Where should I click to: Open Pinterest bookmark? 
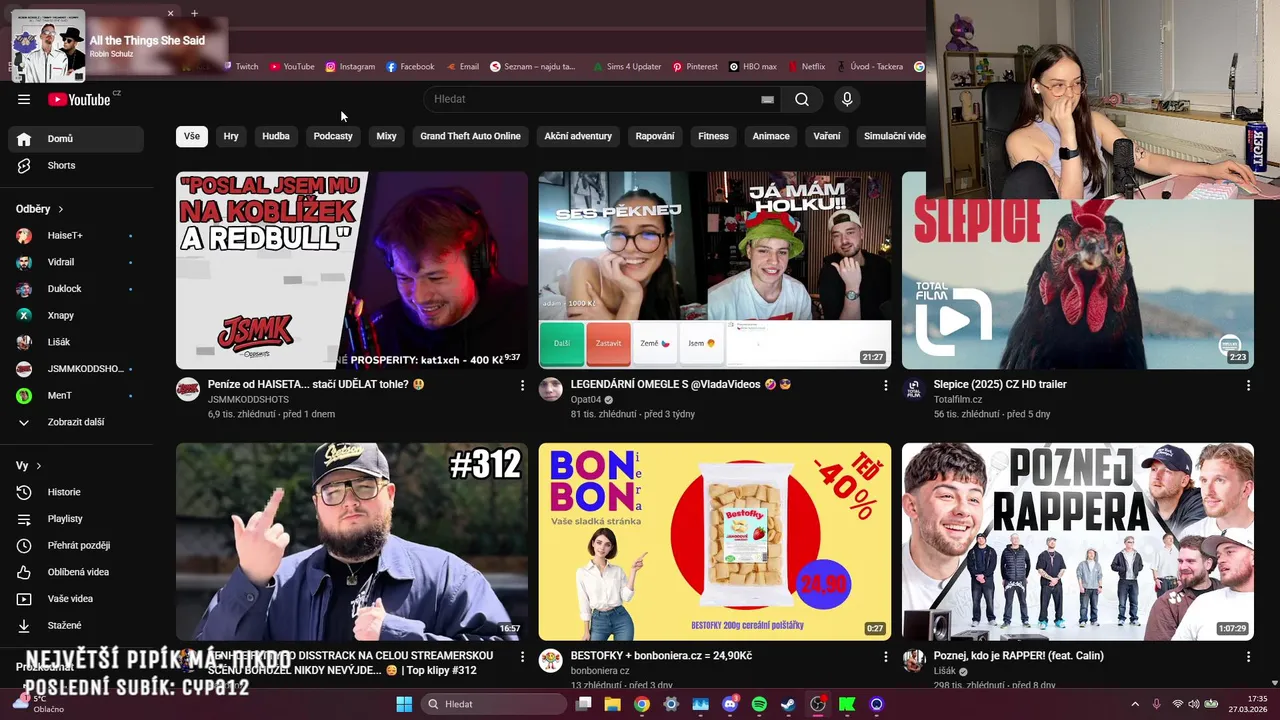pyautogui.click(x=695, y=67)
